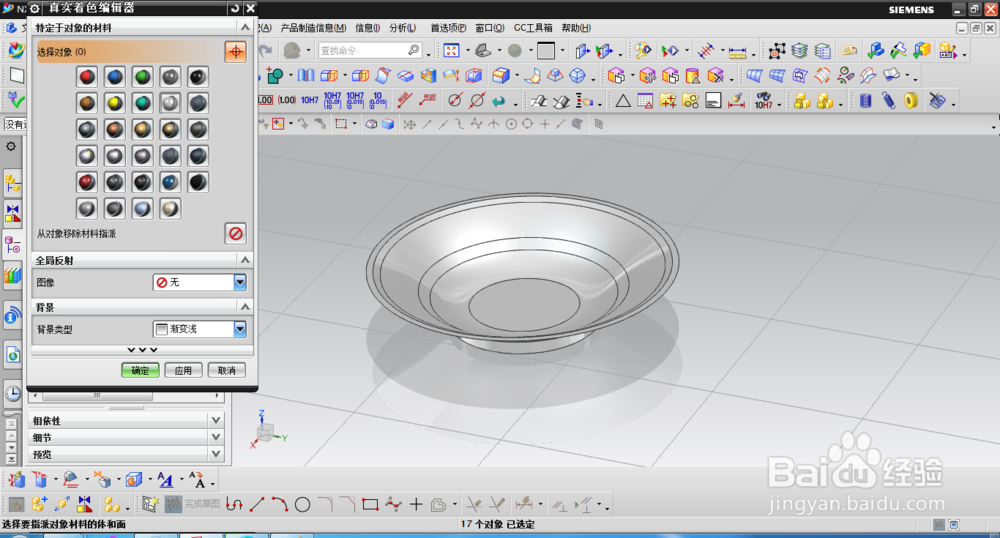Screen dimensions: 1000x538
Task: Open the history clock sidebar tab
Action: click(13, 393)
